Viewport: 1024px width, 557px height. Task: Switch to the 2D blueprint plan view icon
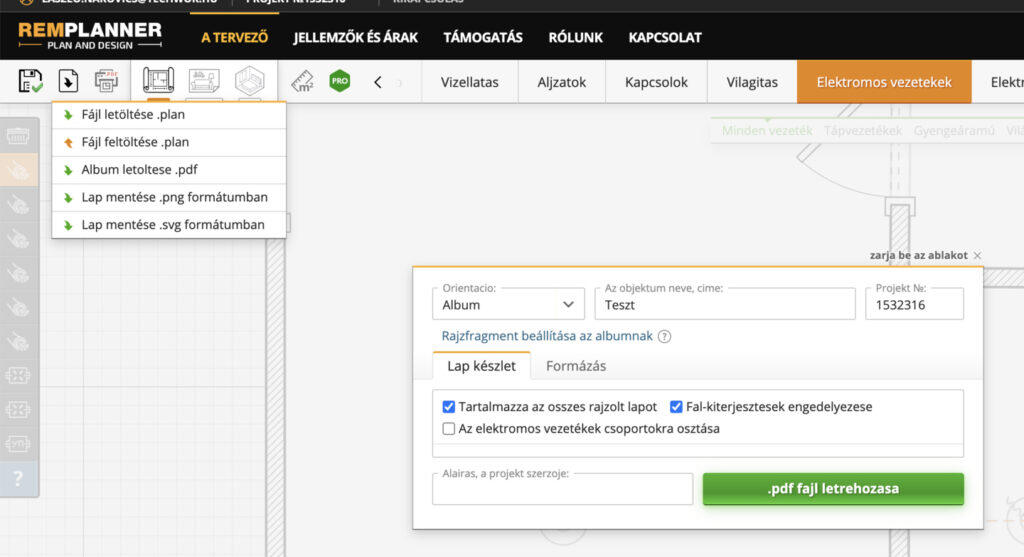pyautogui.click(x=158, y=80)
